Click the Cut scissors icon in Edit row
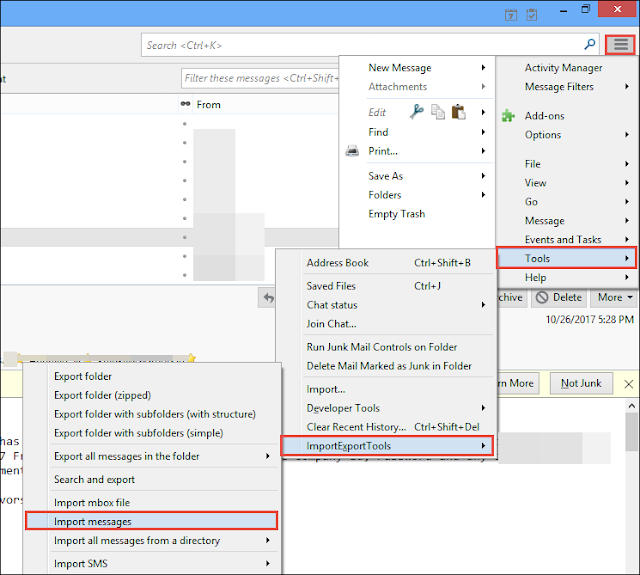Screen dimensions: 640x575 [417, 112]
